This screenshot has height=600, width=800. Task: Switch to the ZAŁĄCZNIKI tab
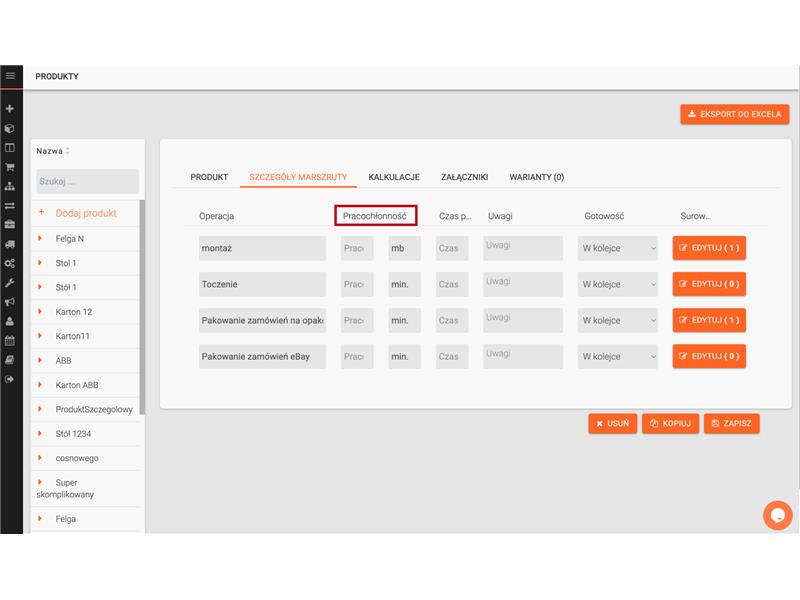[x=464, y=177]
